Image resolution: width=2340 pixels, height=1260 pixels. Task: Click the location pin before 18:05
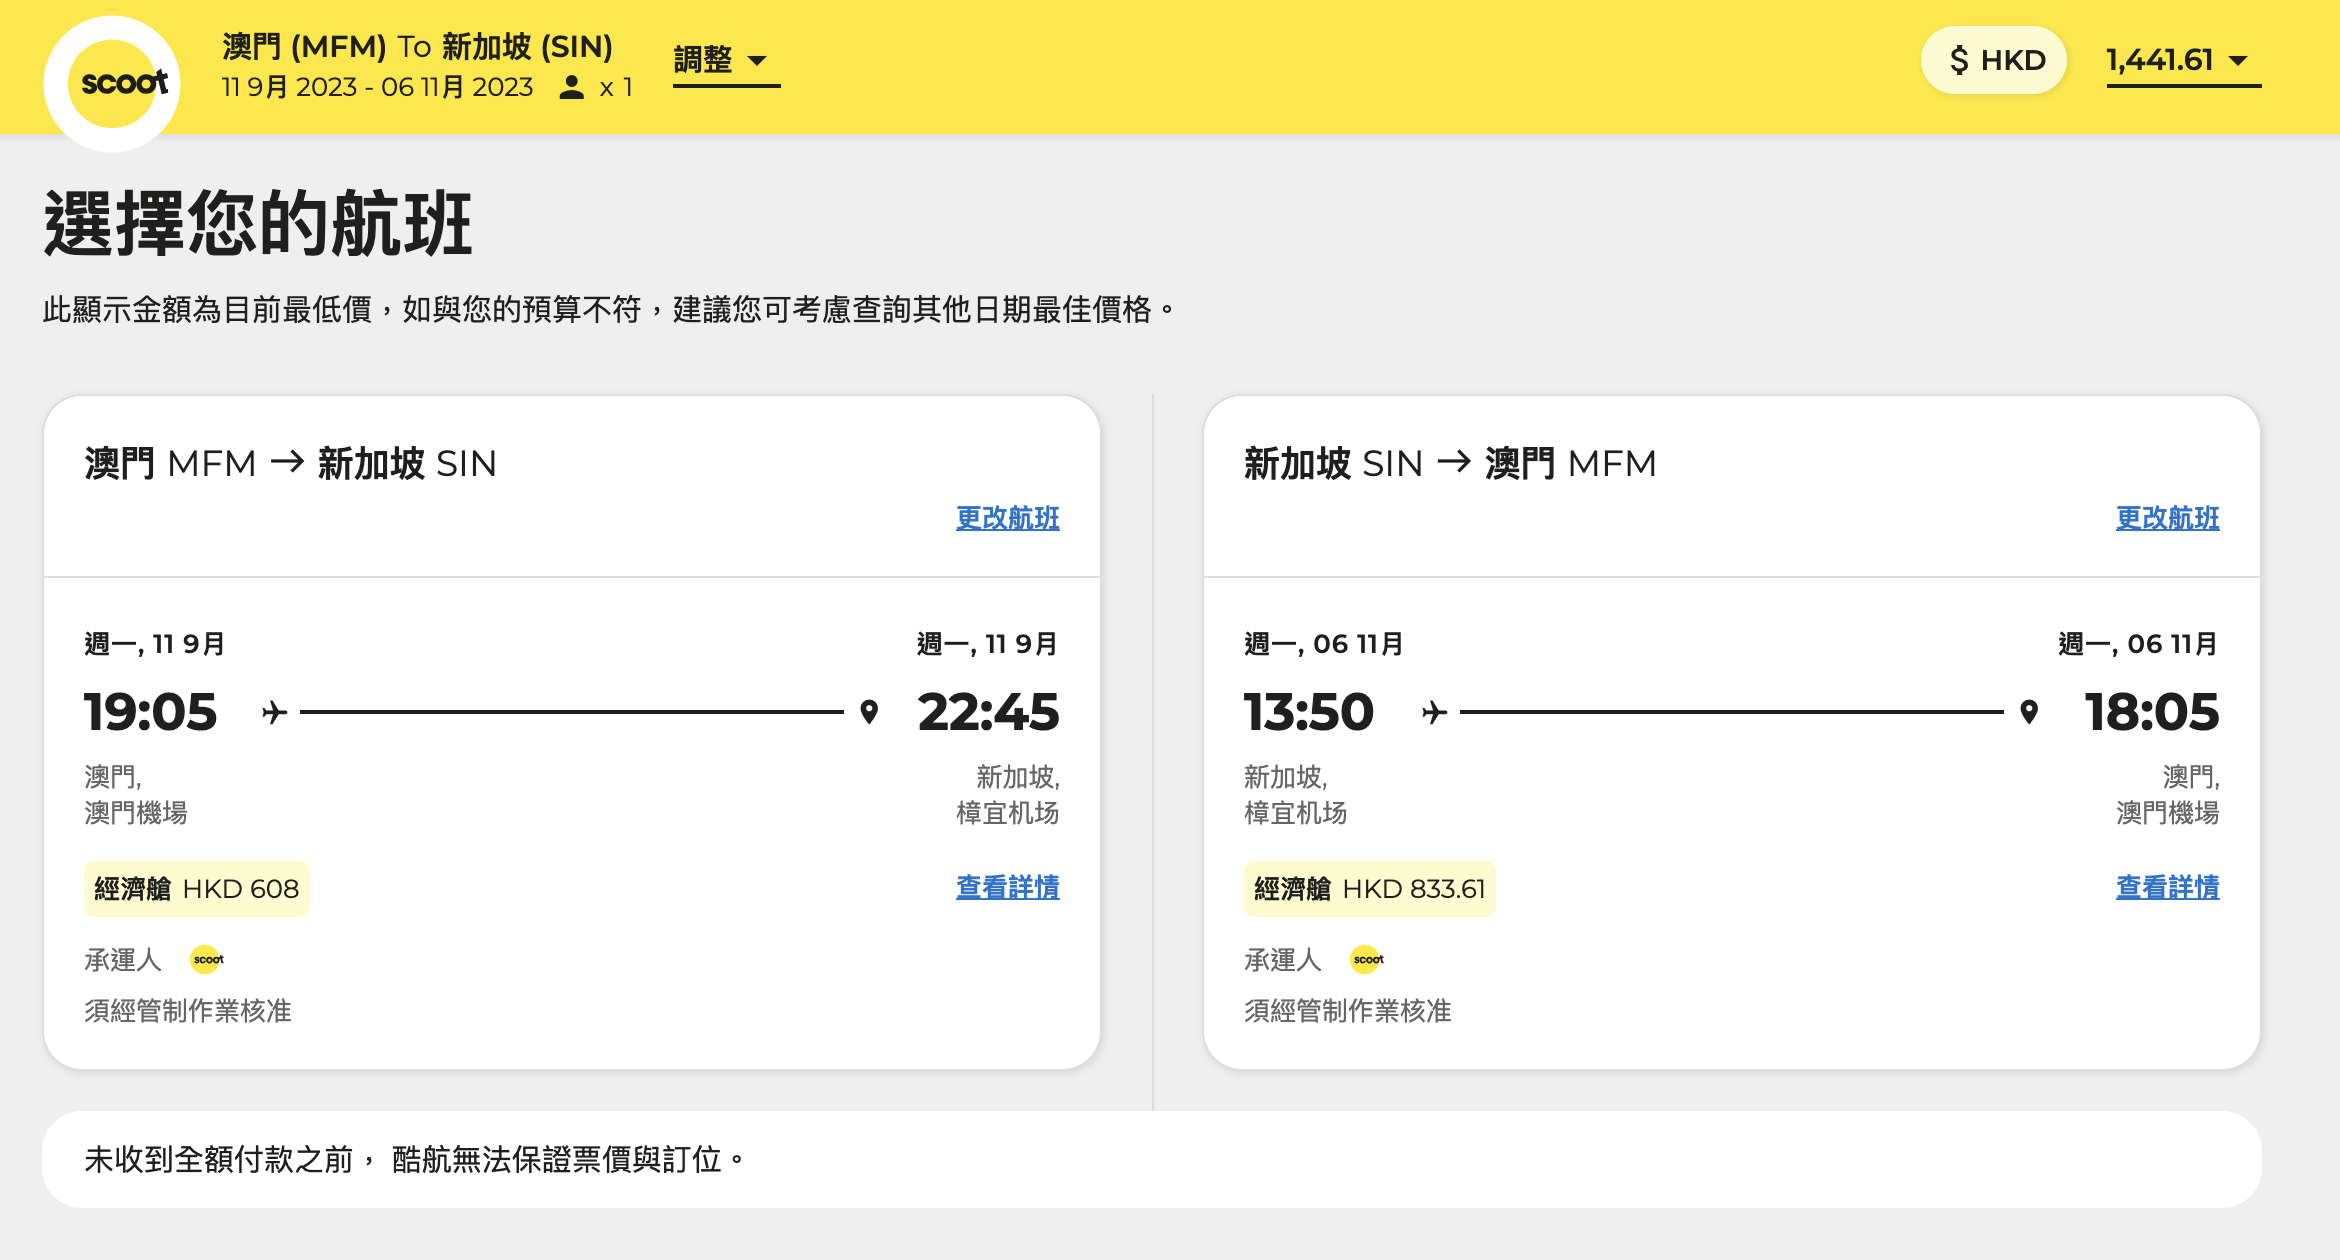[2029, 712]
